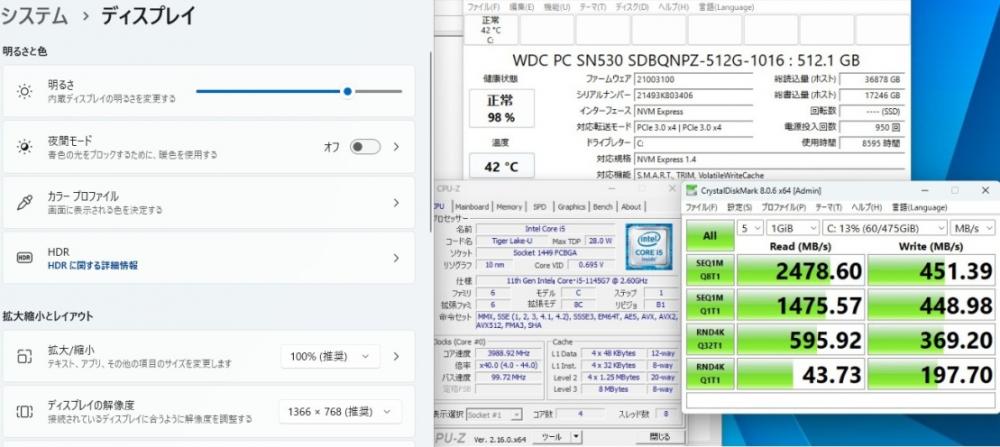Screen dimensions: 1000x447
Task: Open the 設定(S) menu in CrystalDiskMark
Action: 740,207
